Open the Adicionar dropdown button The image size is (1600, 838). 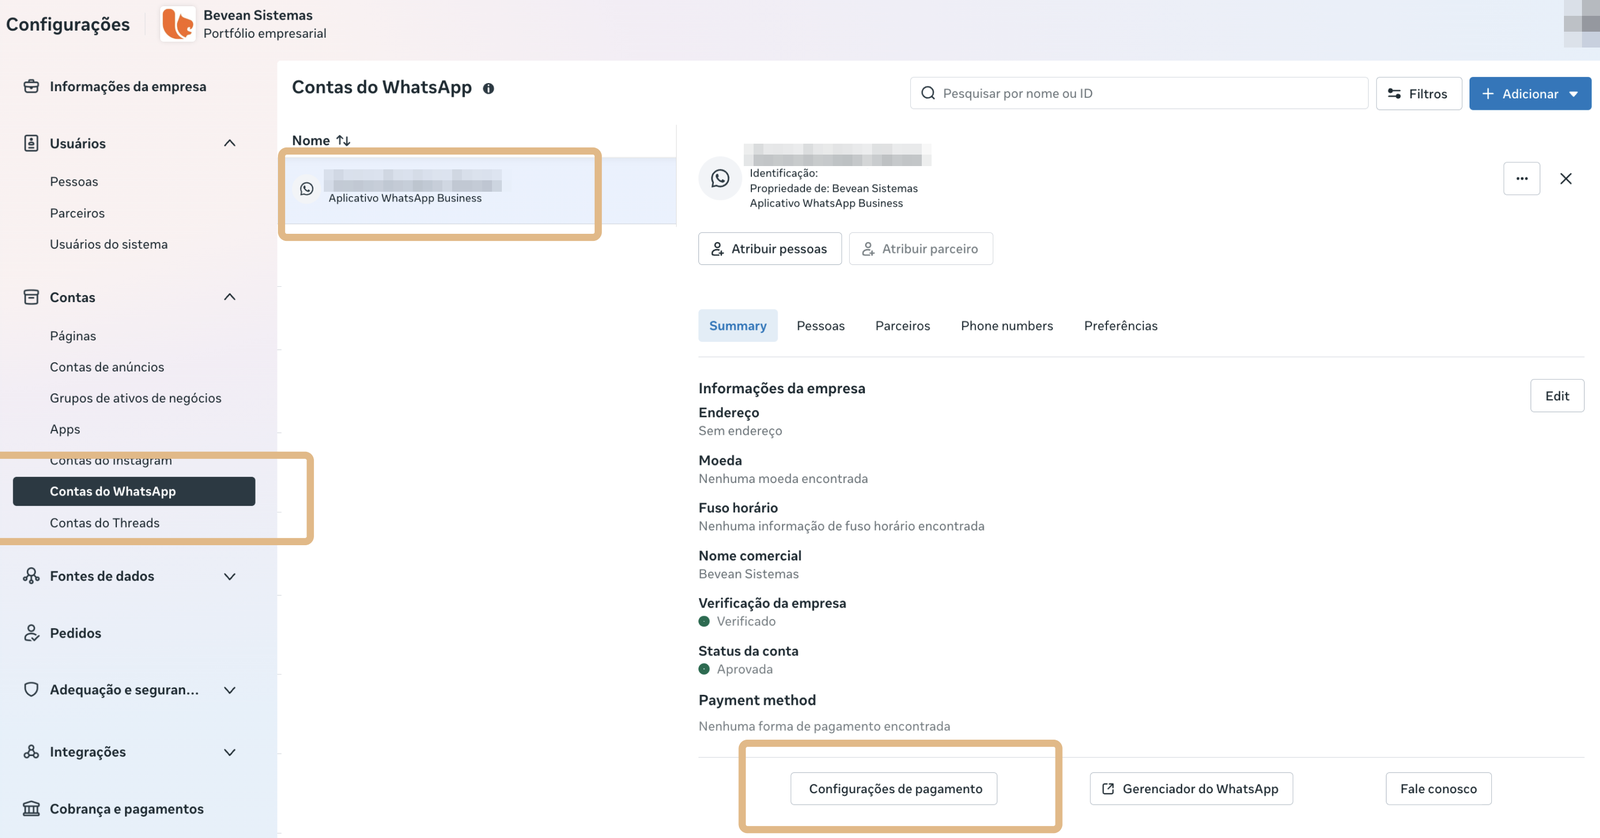(x=1530, y=94)
